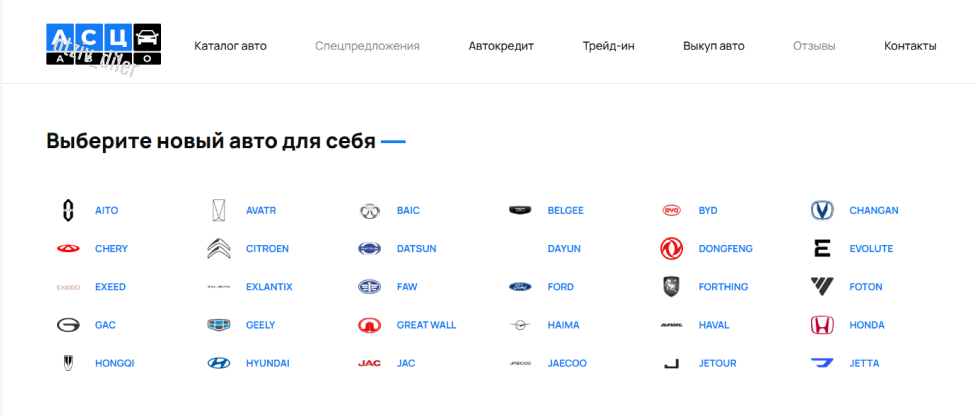Click the HAIMA brand logo icon
The image size is (976, 416).
click(520, 325)
